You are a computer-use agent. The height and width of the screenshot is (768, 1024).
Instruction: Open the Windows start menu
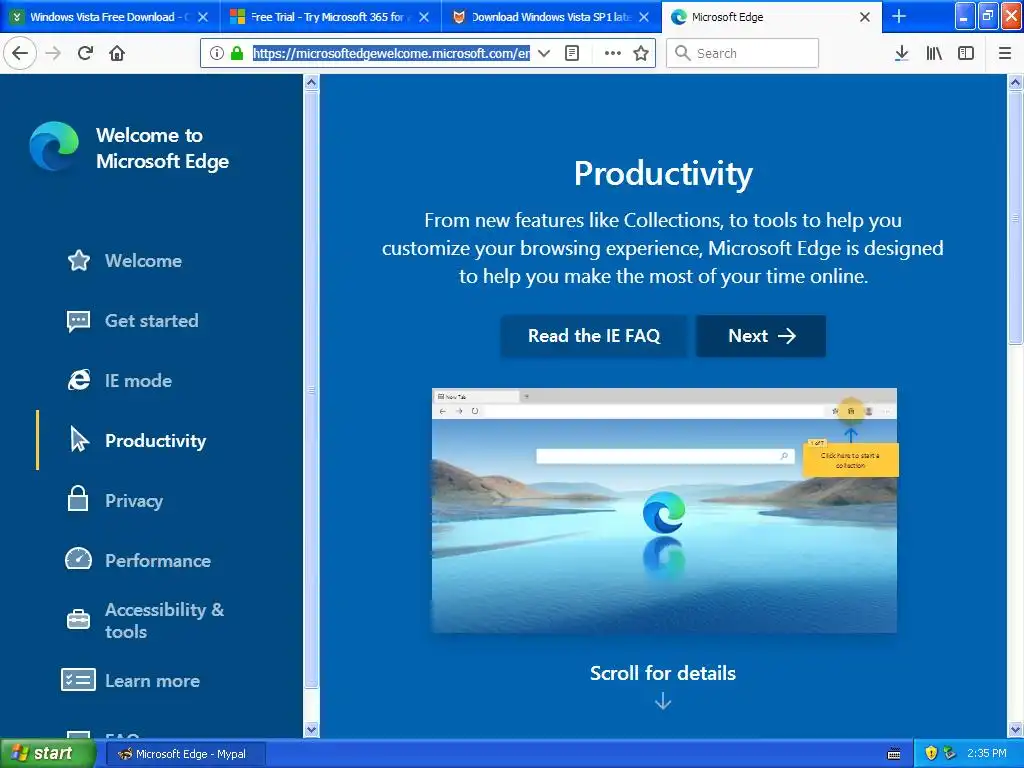tap(48, 754)
